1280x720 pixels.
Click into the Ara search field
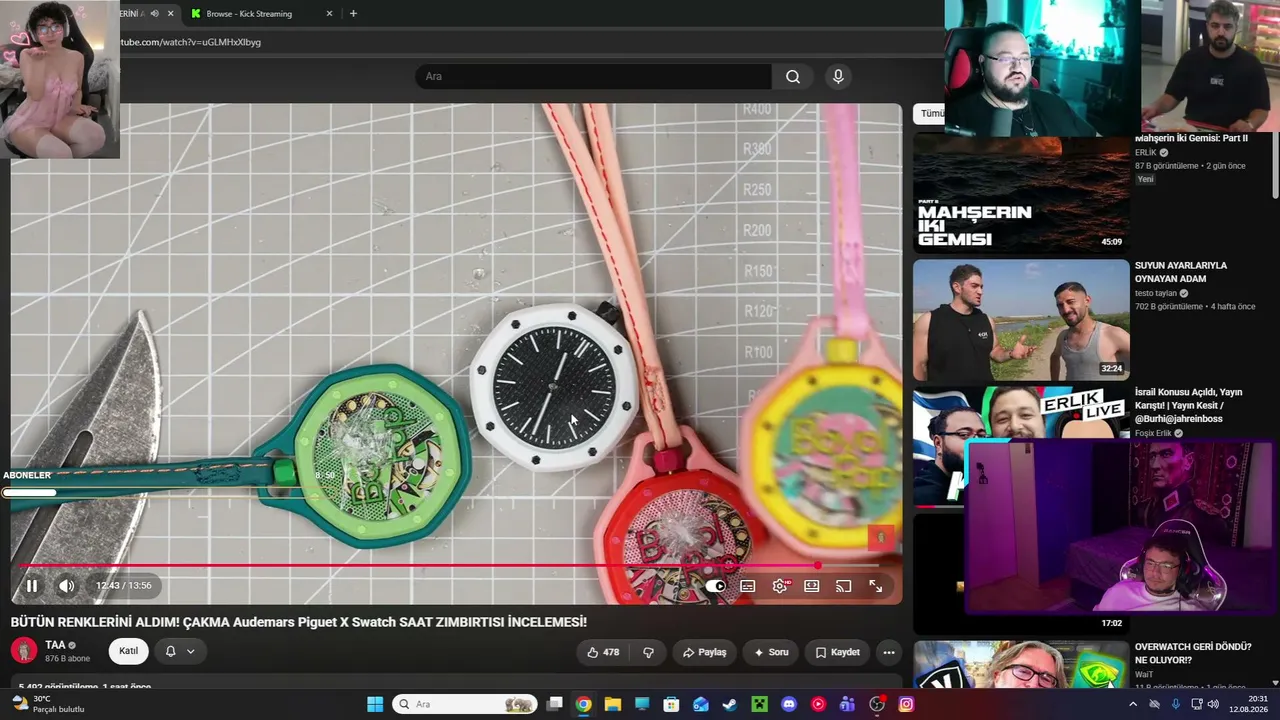pyautogui.click(x=593, y=76)
